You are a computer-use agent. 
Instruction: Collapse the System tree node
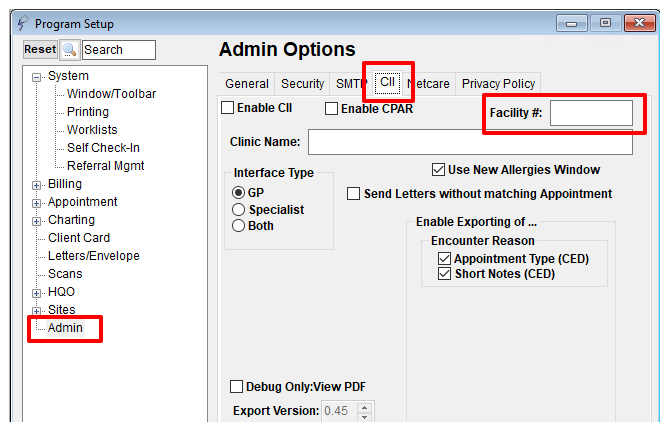coord(37,77)
